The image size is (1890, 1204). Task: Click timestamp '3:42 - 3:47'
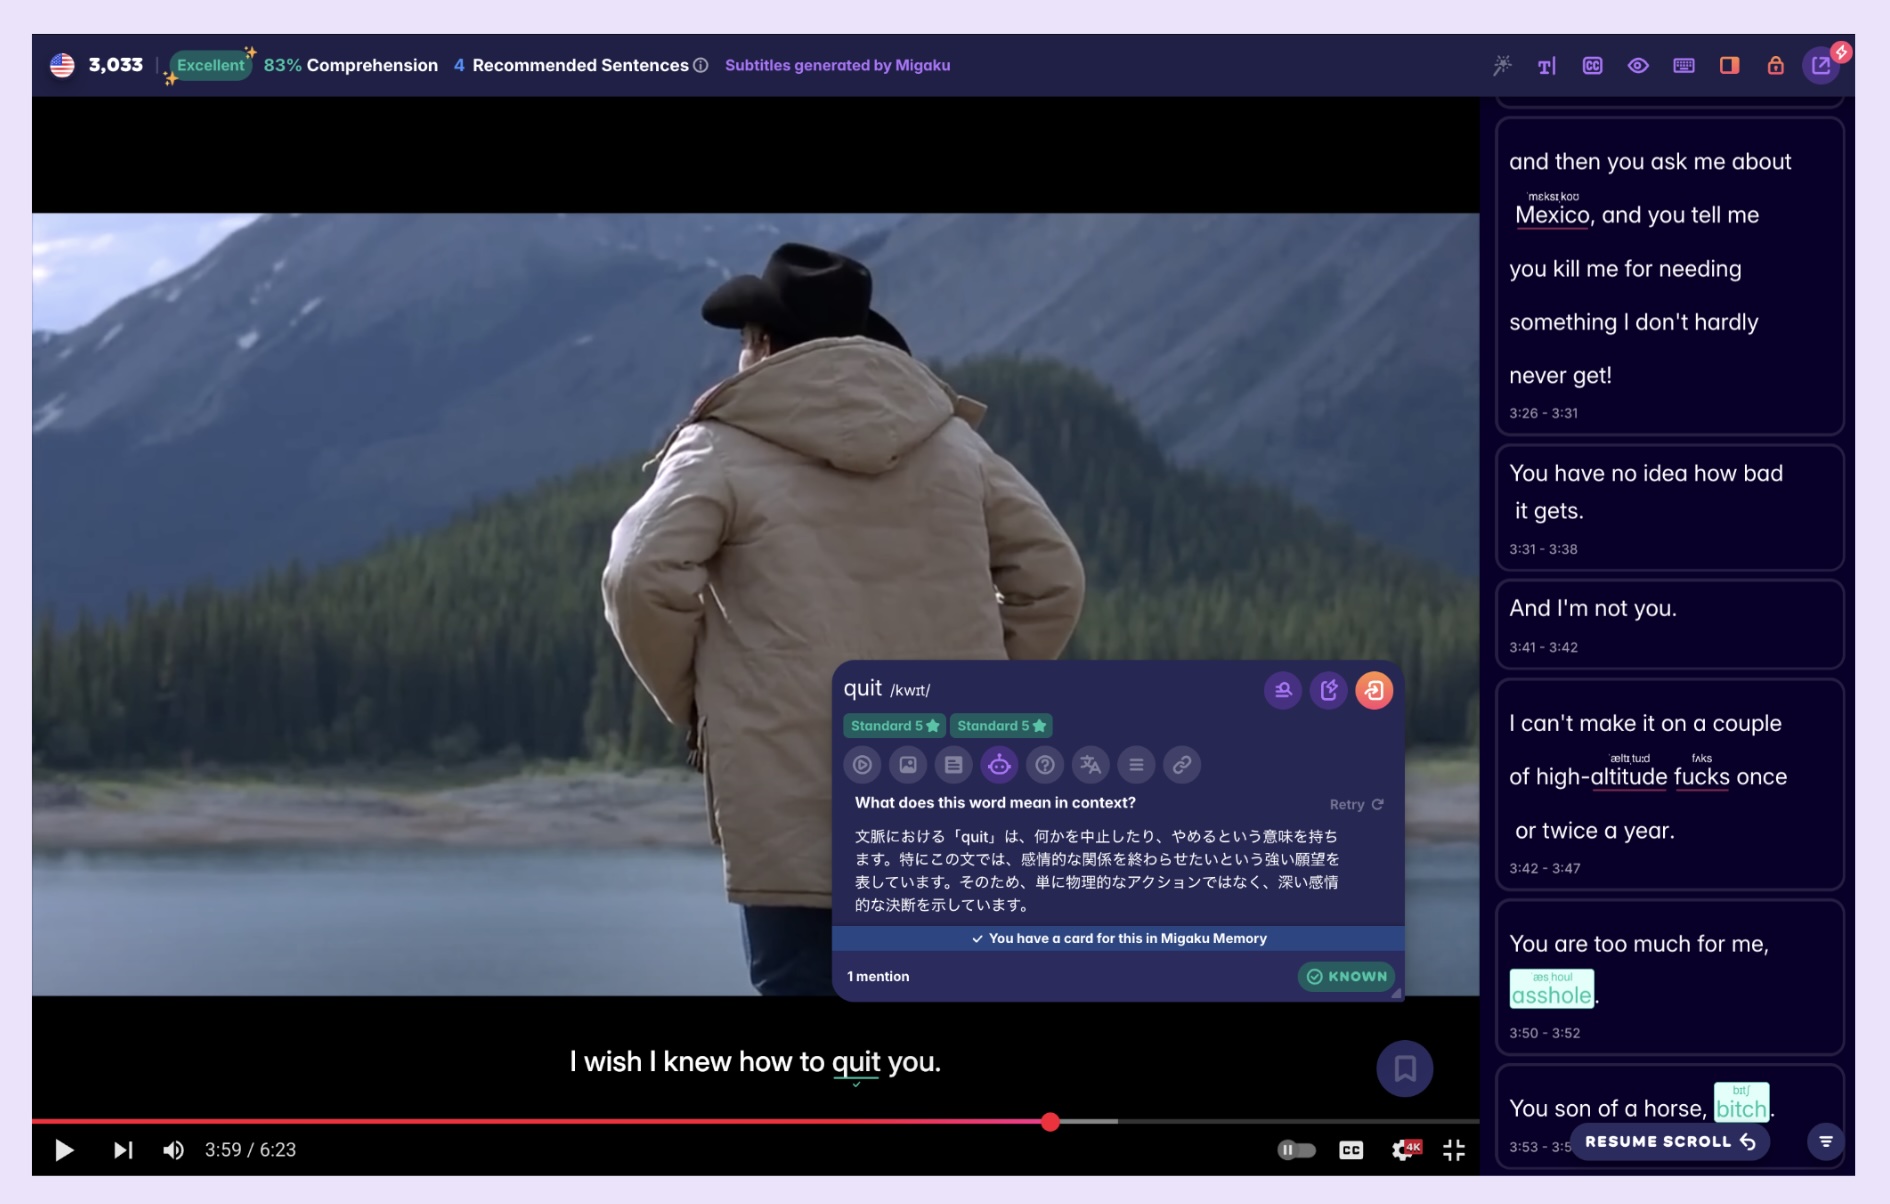1544,868
